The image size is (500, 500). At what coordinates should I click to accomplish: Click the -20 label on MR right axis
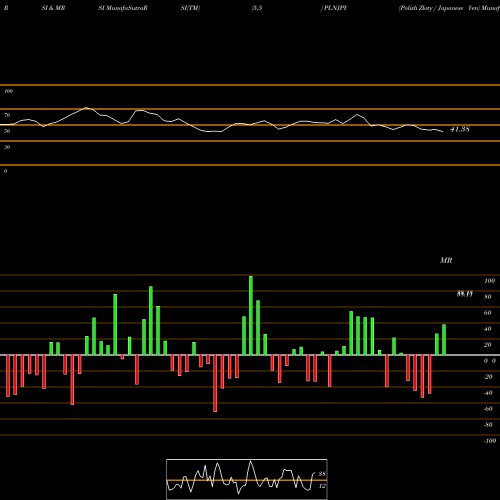click(x=488, y=377)
